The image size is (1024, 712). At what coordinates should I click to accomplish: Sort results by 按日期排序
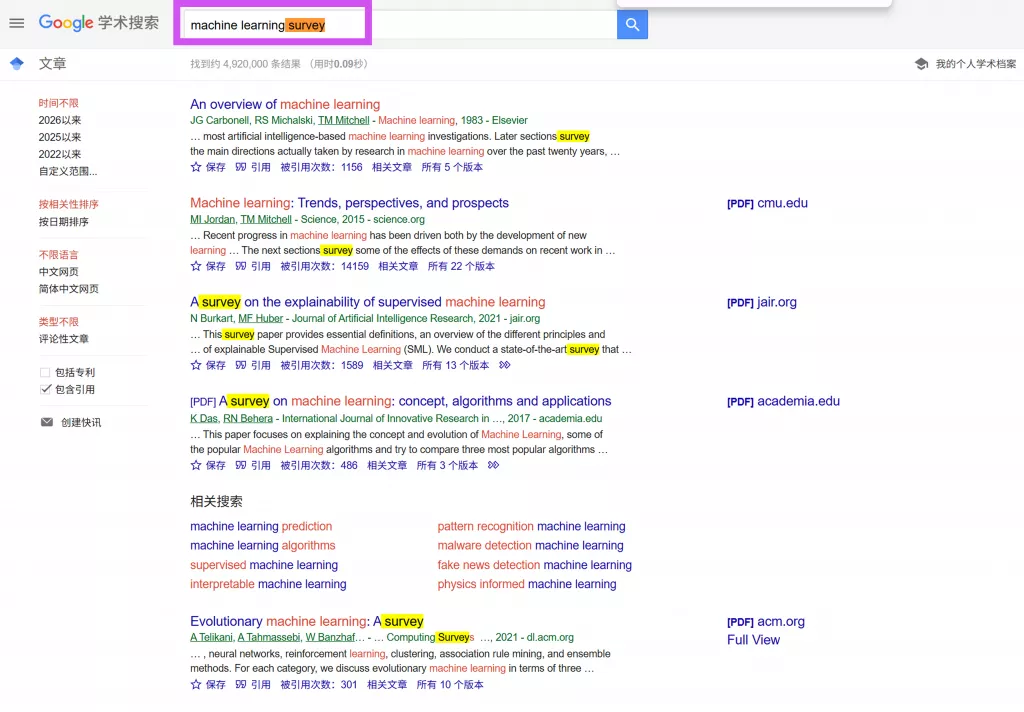coord(63,222)
